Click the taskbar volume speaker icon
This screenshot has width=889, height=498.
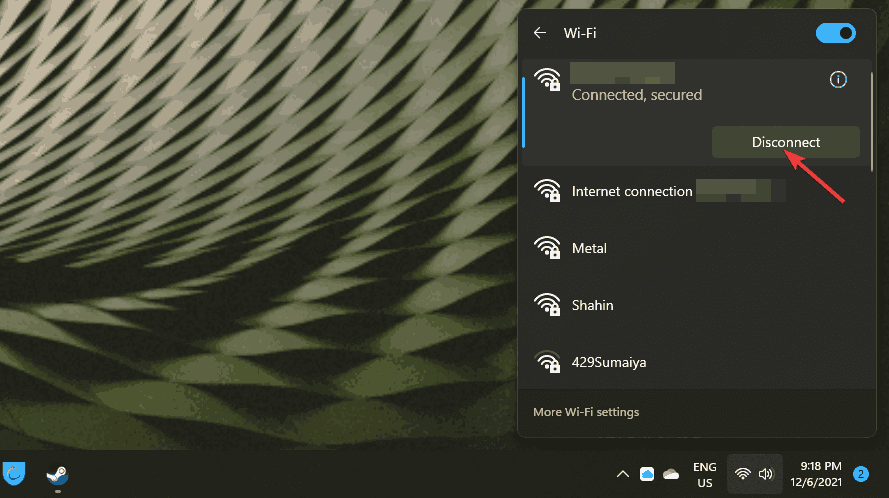click(766, 474)
